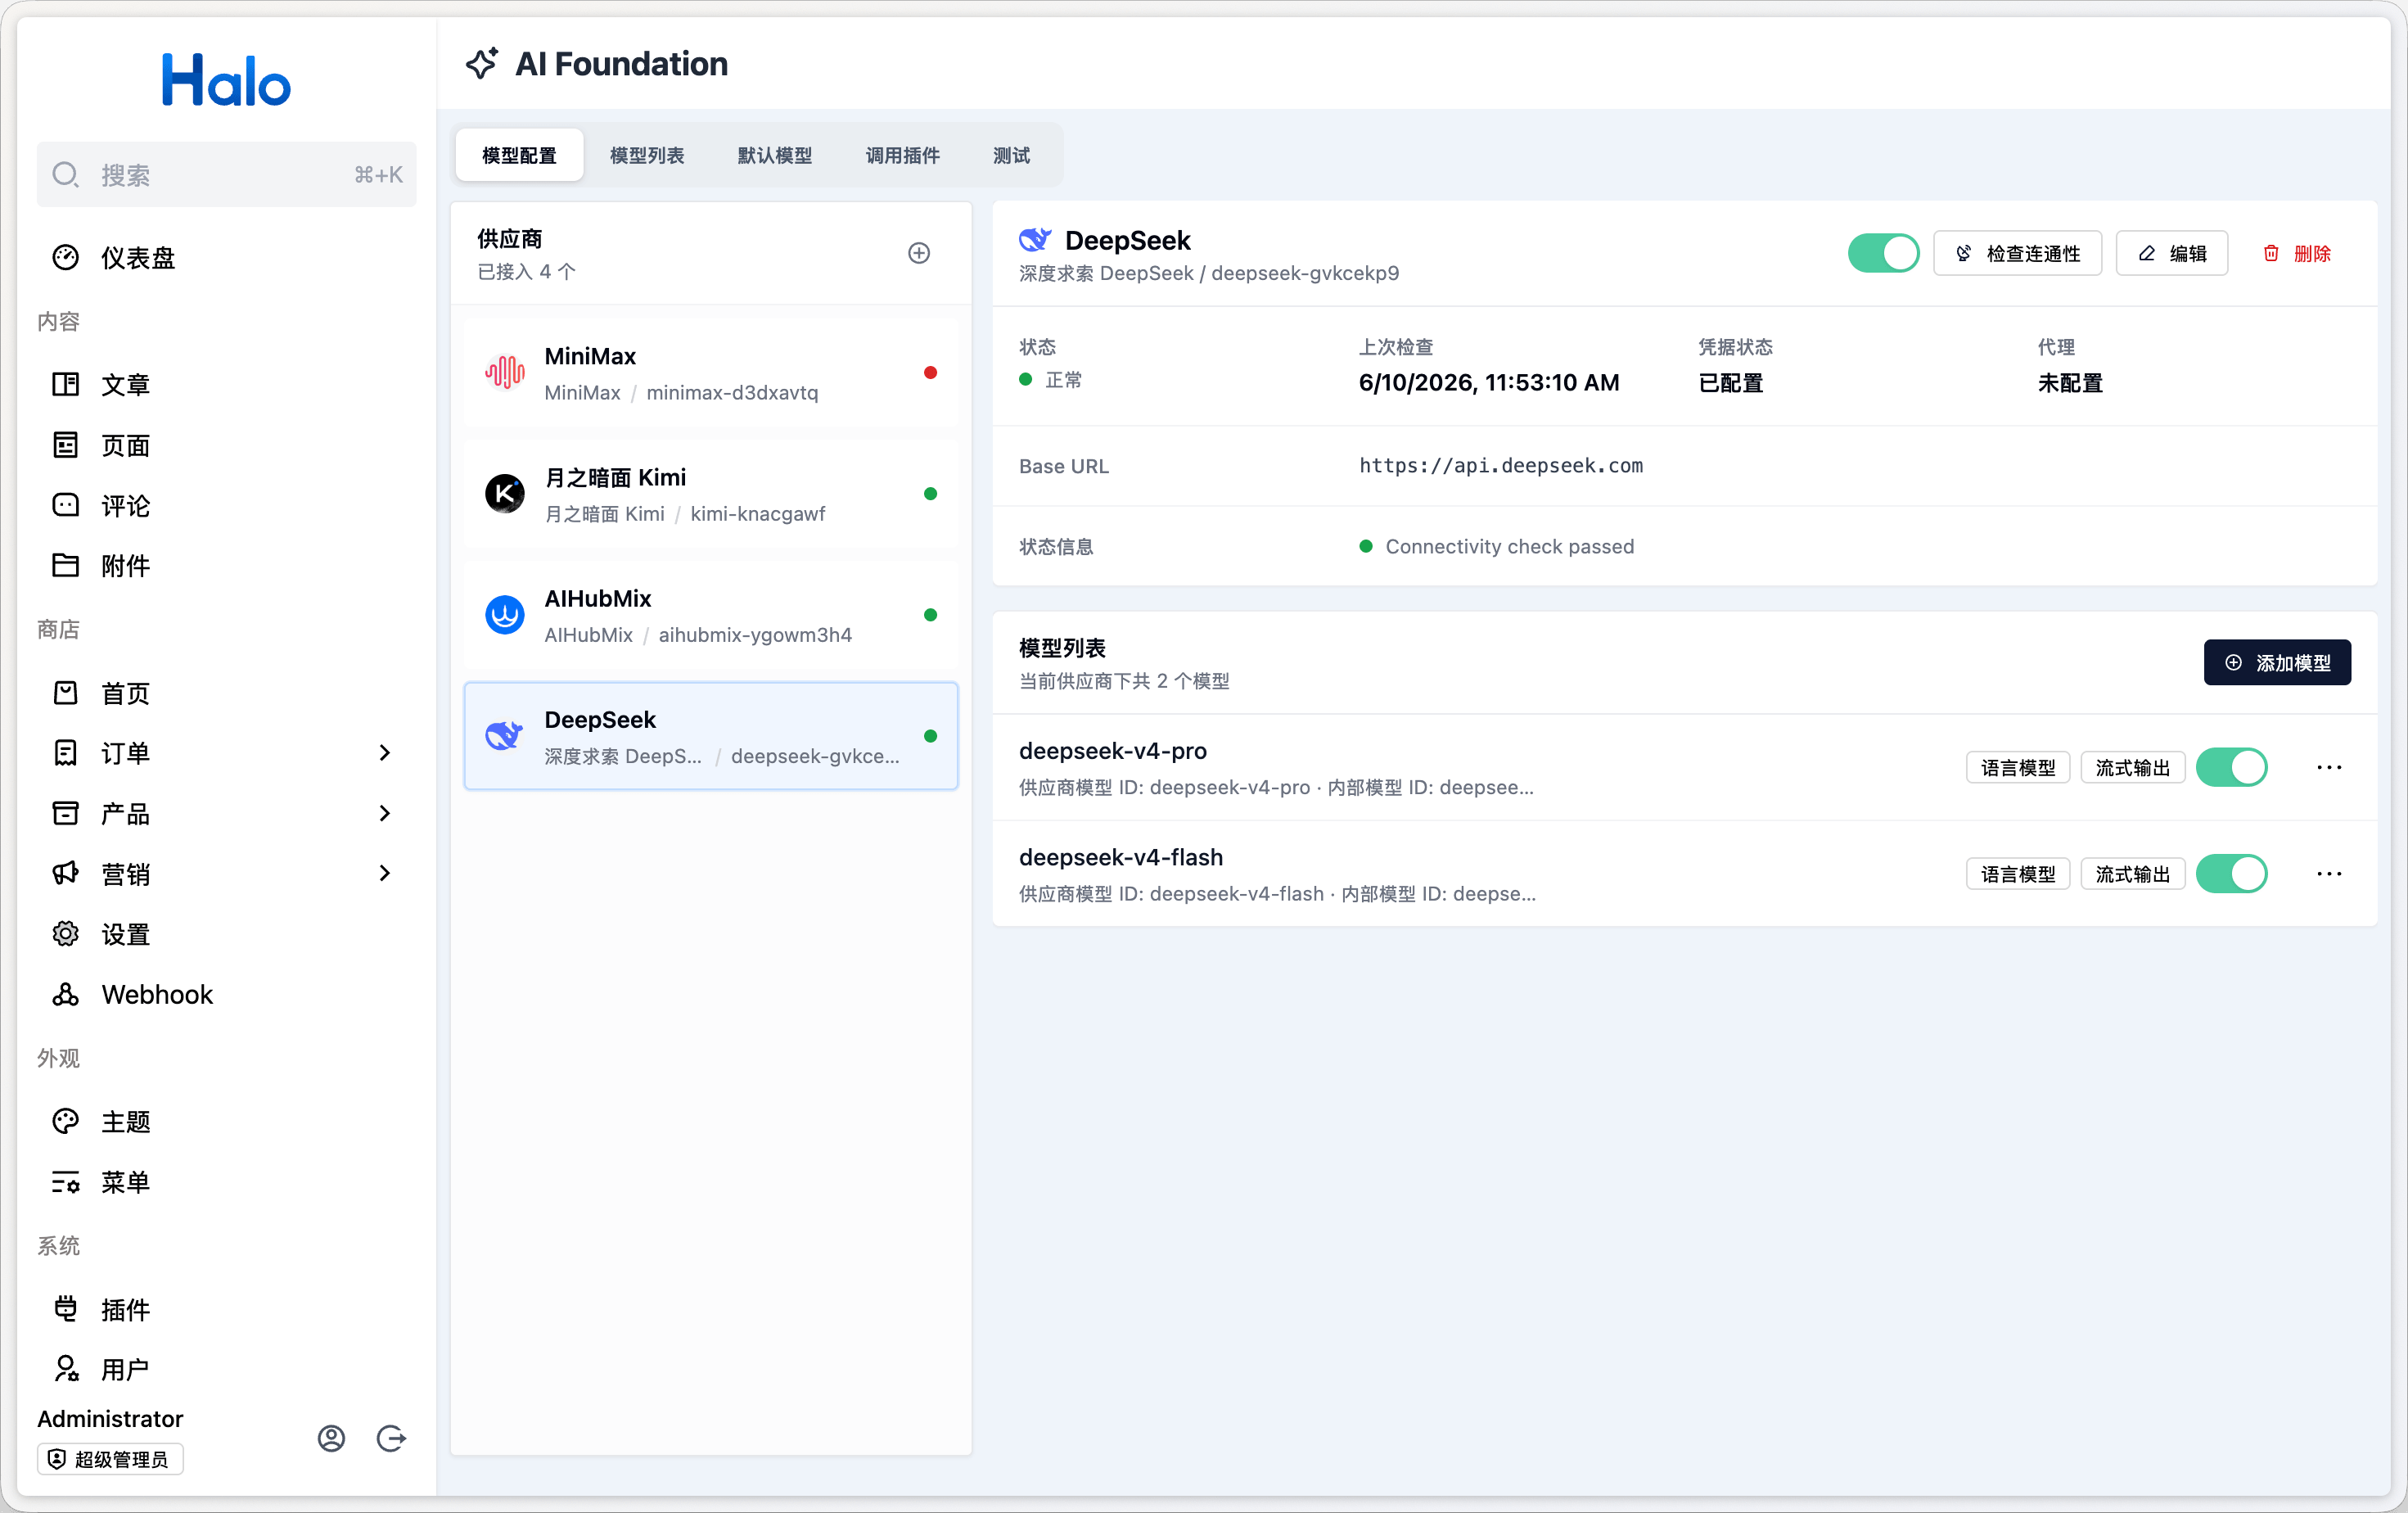The image size is (2408, 1513).
Task: Select the AIHubMix provider card
Action: click(x=711, y=615)
